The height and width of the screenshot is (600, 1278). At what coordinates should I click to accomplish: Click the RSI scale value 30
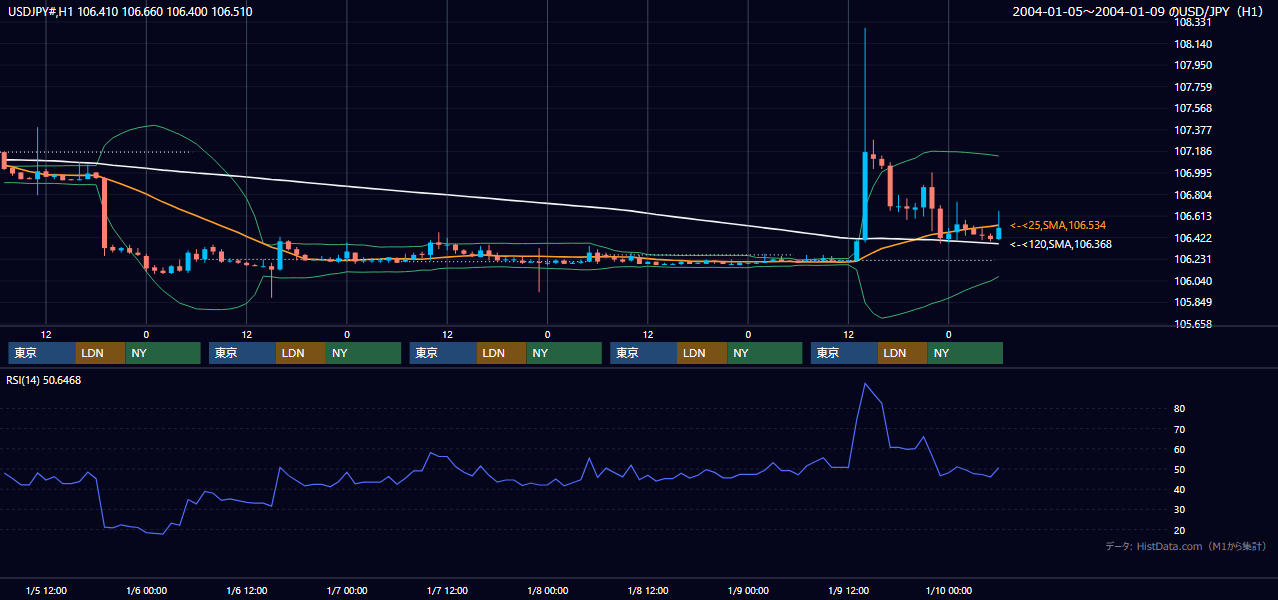(1179, 510)
